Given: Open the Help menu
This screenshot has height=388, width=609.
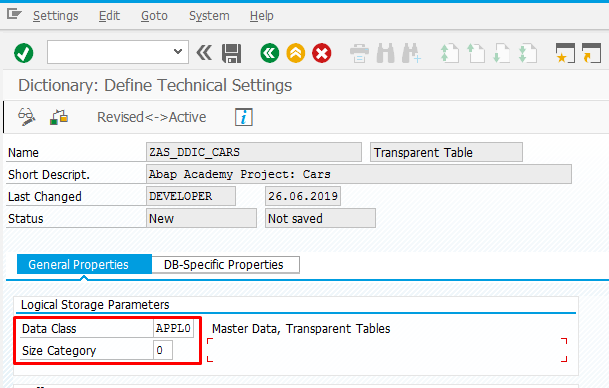Looking at the screenshot, I should 261,16.
